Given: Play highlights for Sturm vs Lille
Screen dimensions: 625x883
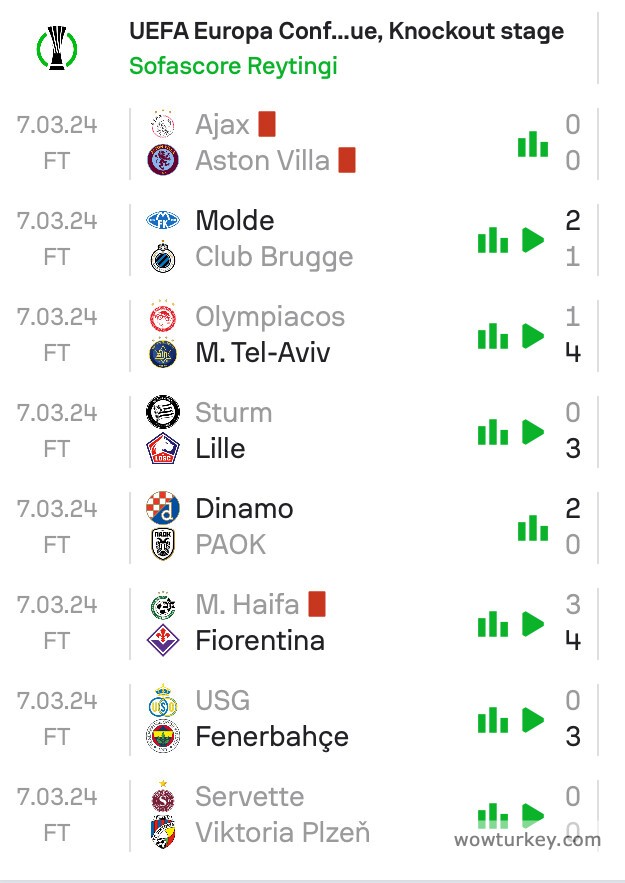Looking at the screenshot, I should click(533, 432).
